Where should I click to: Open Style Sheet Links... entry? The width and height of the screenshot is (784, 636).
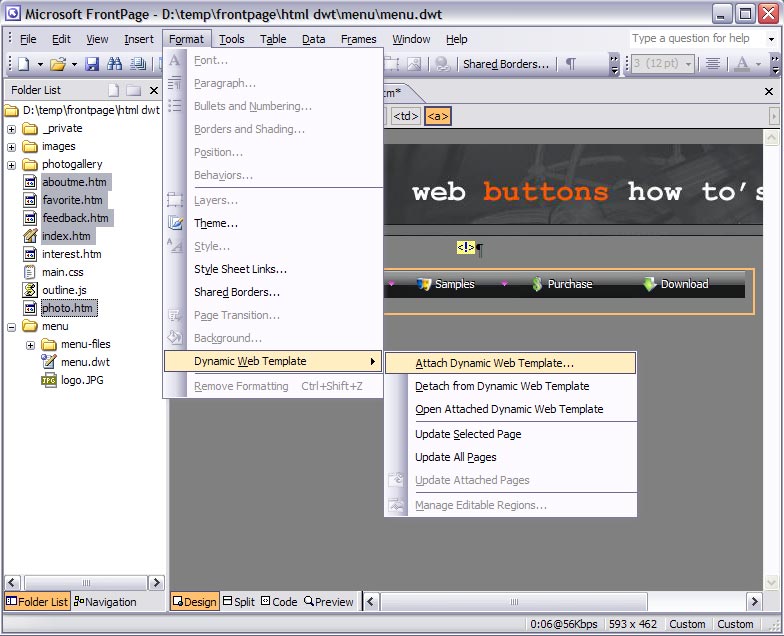273,269
